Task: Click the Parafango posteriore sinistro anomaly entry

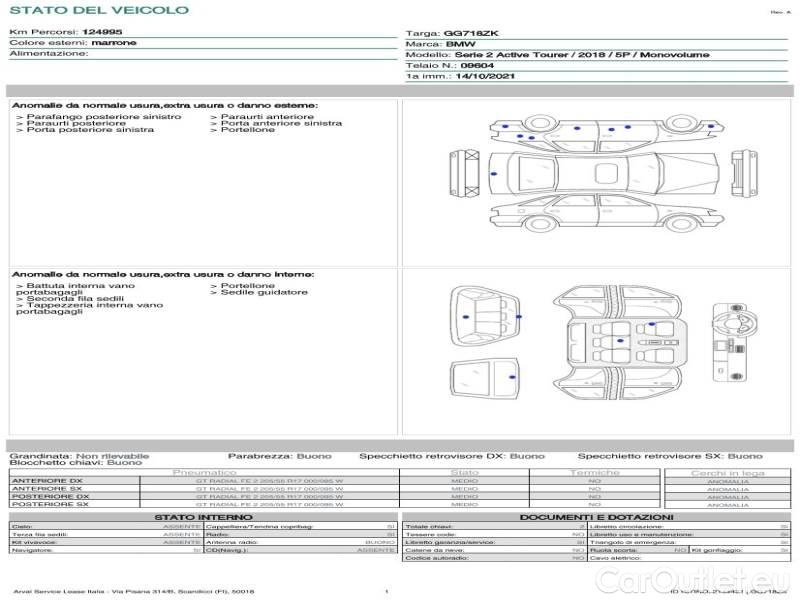Action: pyautogui.click(x=102, y=117)
